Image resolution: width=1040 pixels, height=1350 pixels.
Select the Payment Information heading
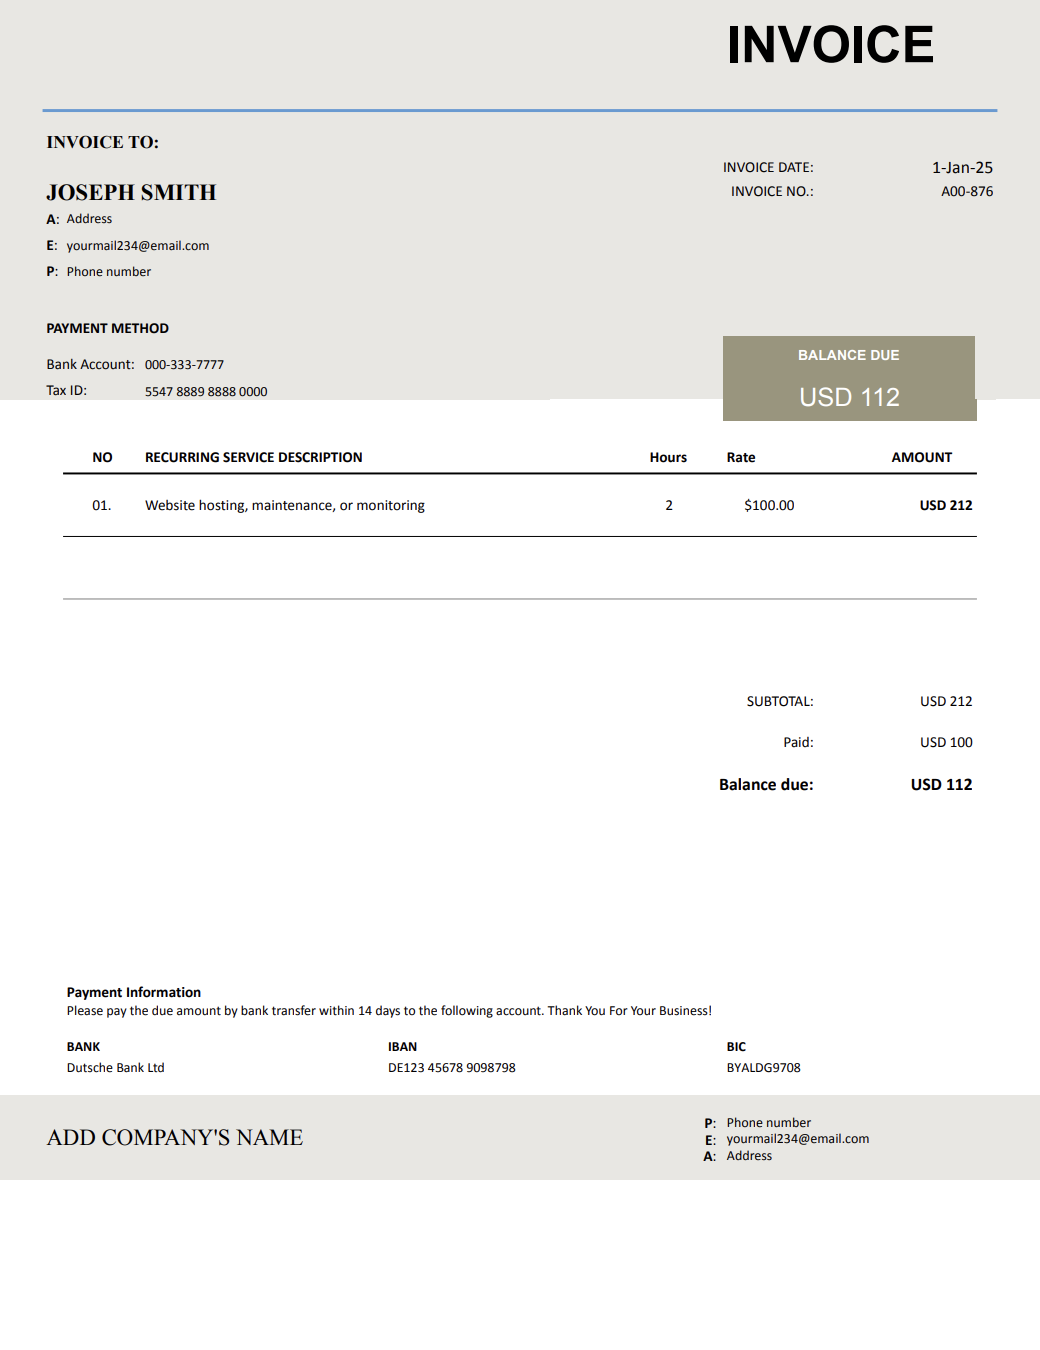pyautogui.click(x=134, y=992)
